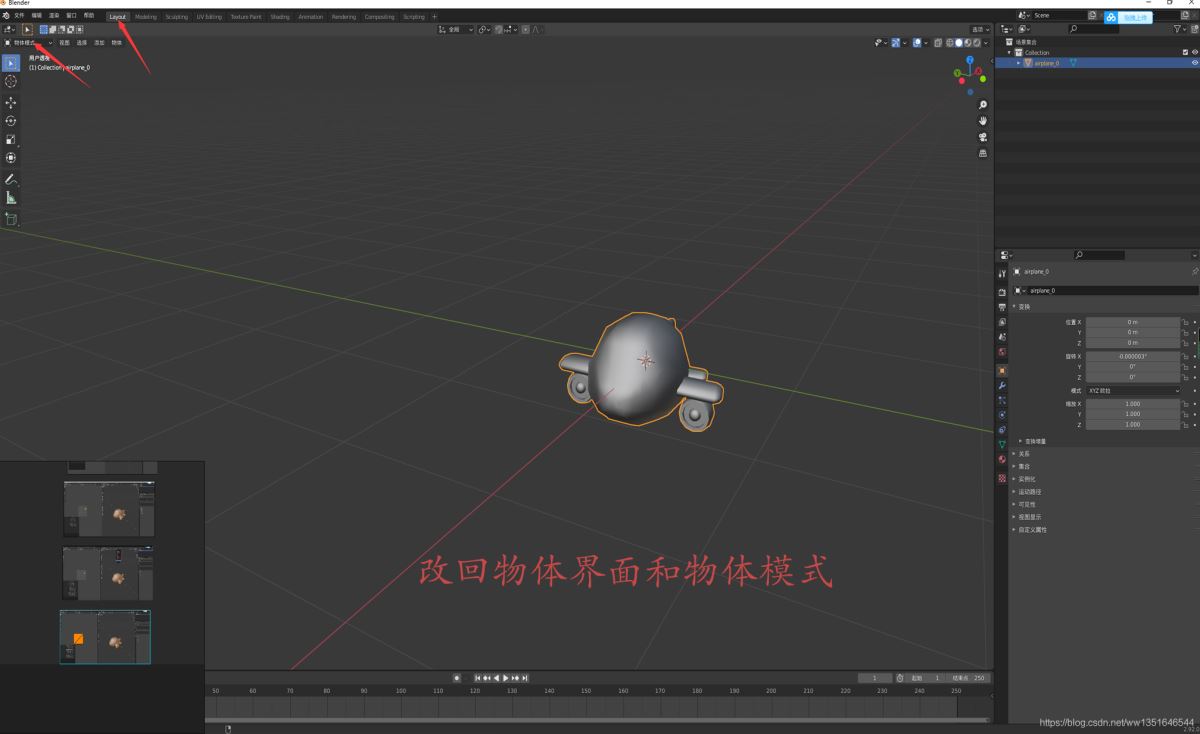Activate the Measure tool in the toolbar
This screenshot has height=734, width=1200.
[x=11, y=197]
